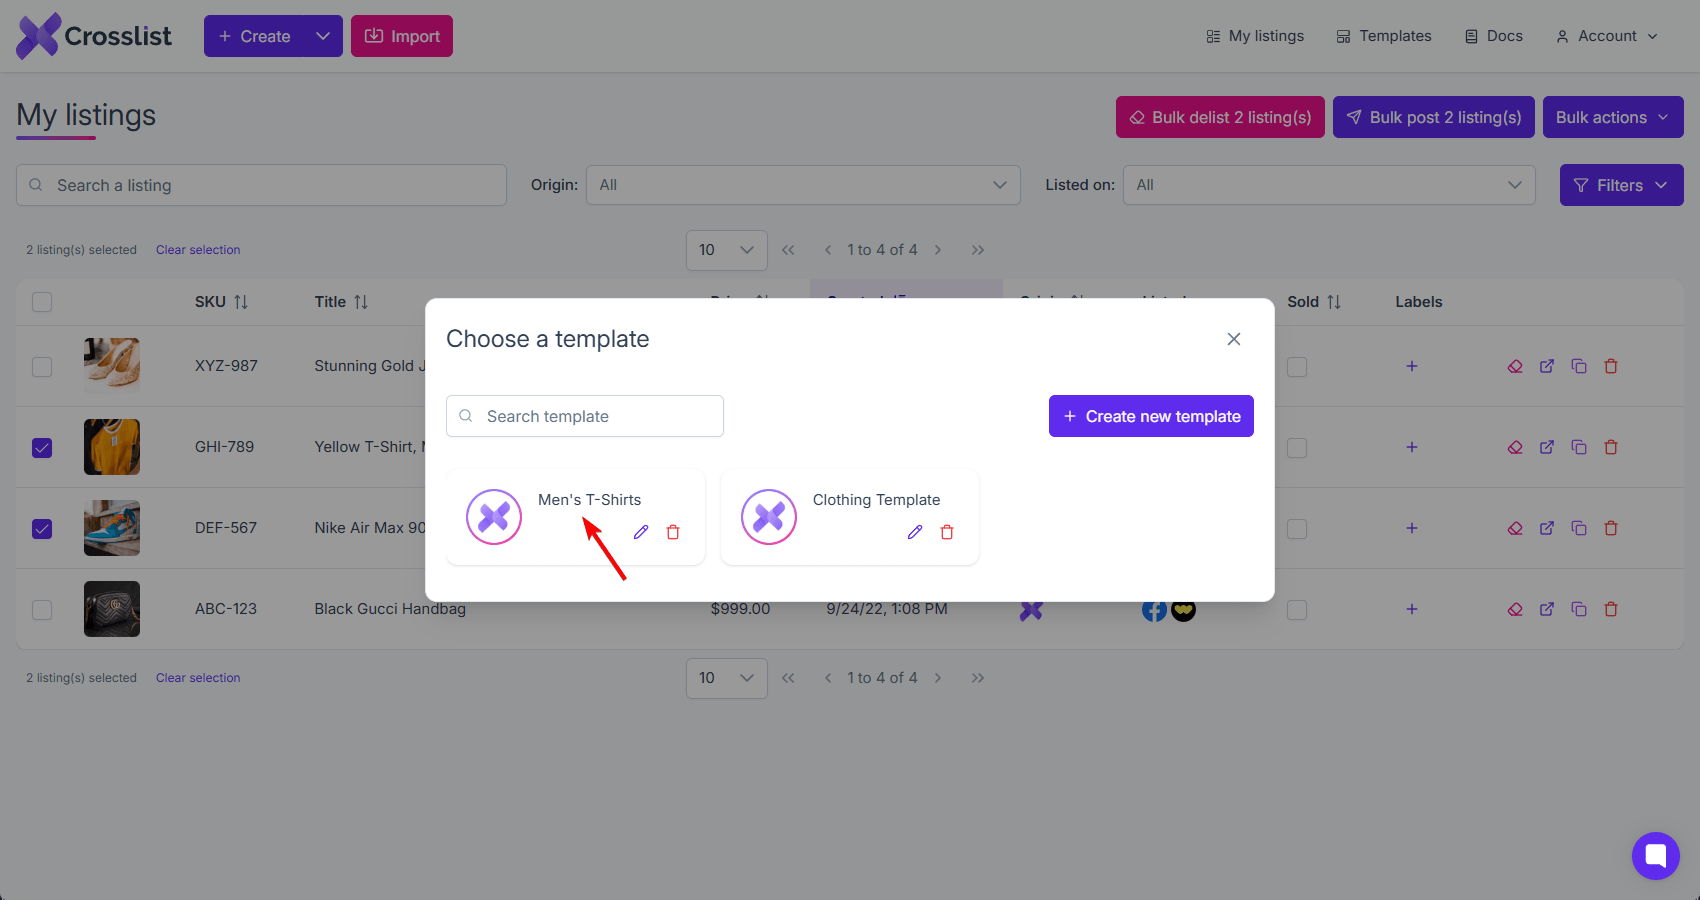Image resolution: width=1700 pixels, height=900 pixels.
Task: Delete the Men's T-Shirts template trash icon
Action: pyautogui.click(x=673, y=532)
